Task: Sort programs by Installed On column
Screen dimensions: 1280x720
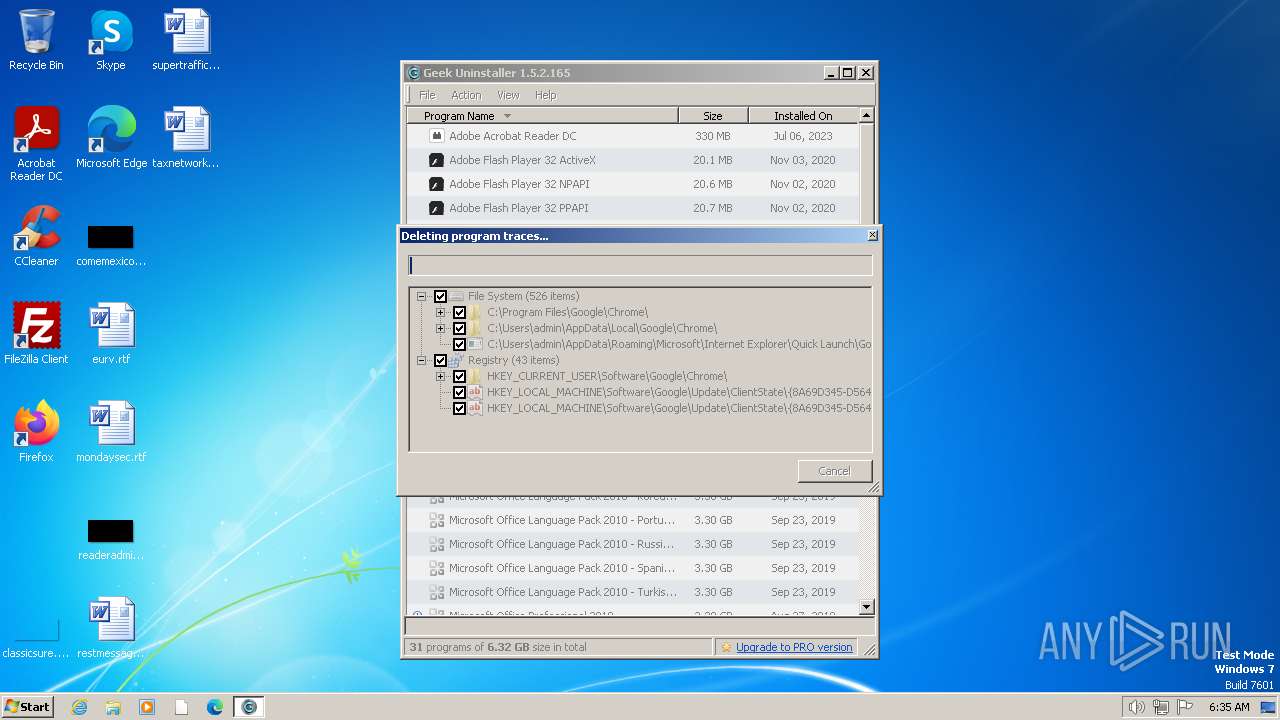Action: click(x=803, y=116)
